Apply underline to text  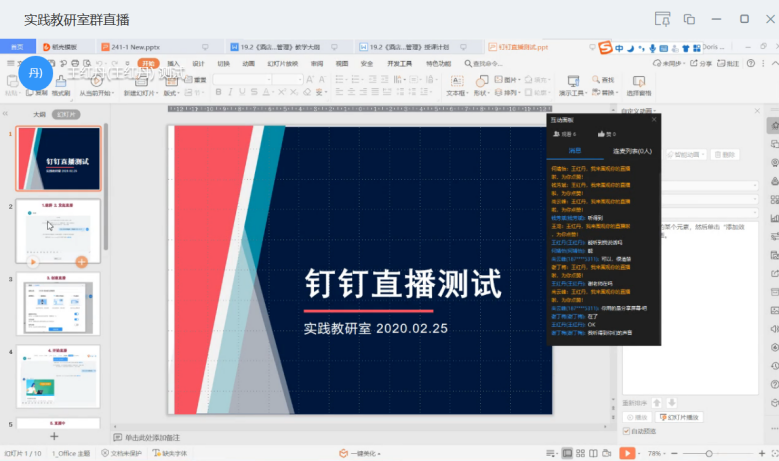click(x=242, y=92)
